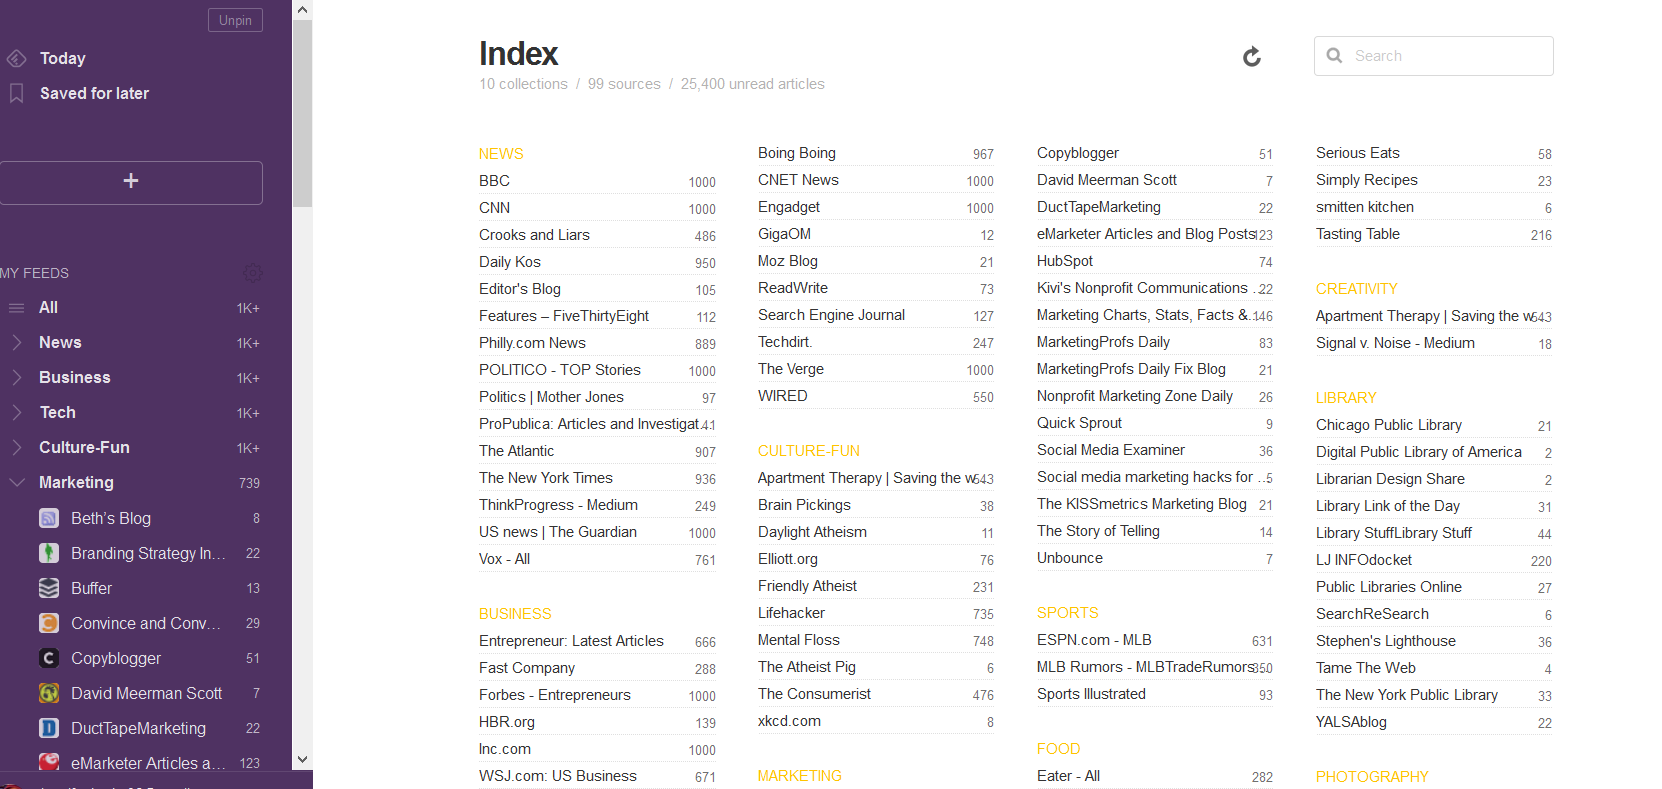Click the Buffer feed icon

[48, 588]
